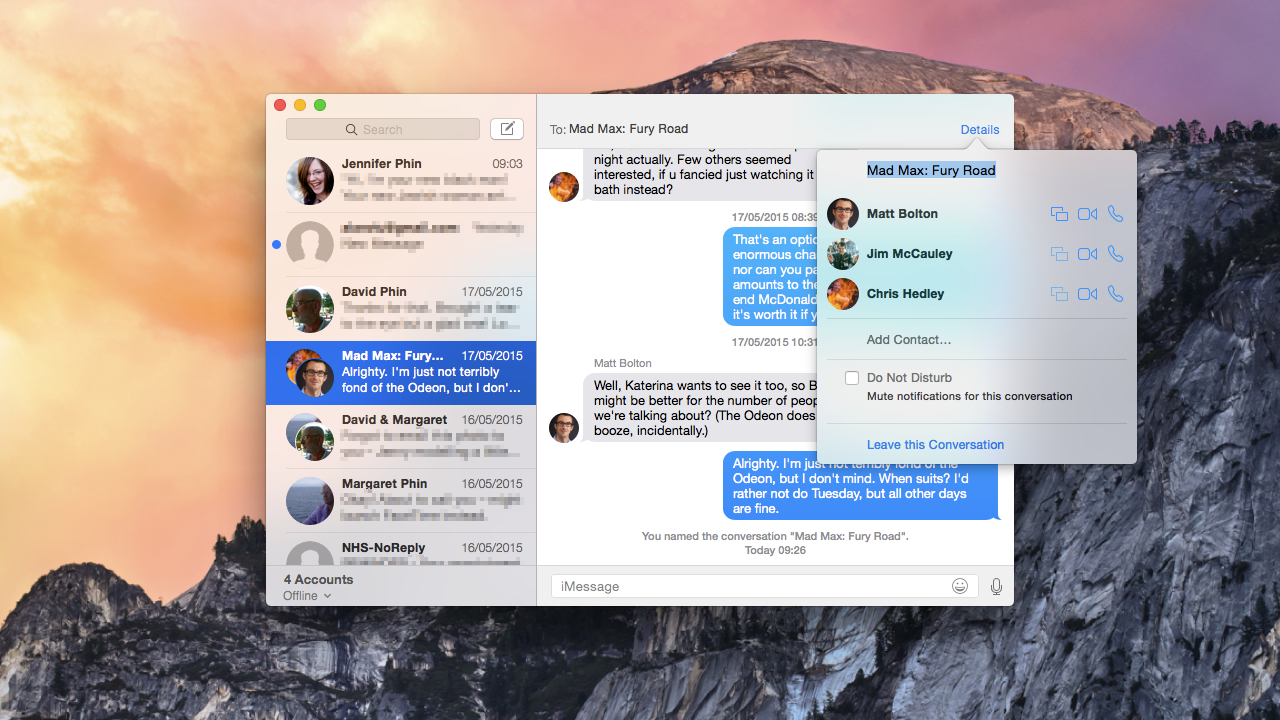Open the emoji picker smiley icon
1280x720 pixels.
click(960, 586)
